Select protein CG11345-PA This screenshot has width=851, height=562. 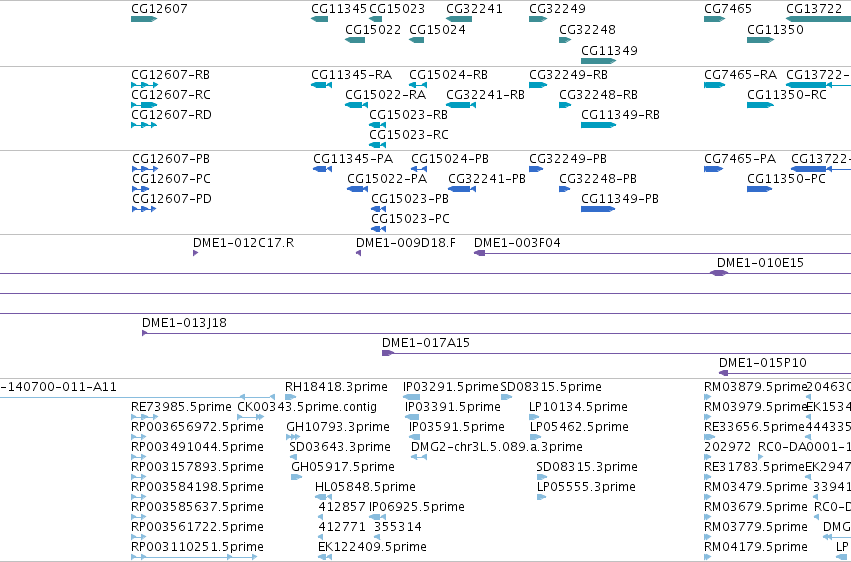353,158
